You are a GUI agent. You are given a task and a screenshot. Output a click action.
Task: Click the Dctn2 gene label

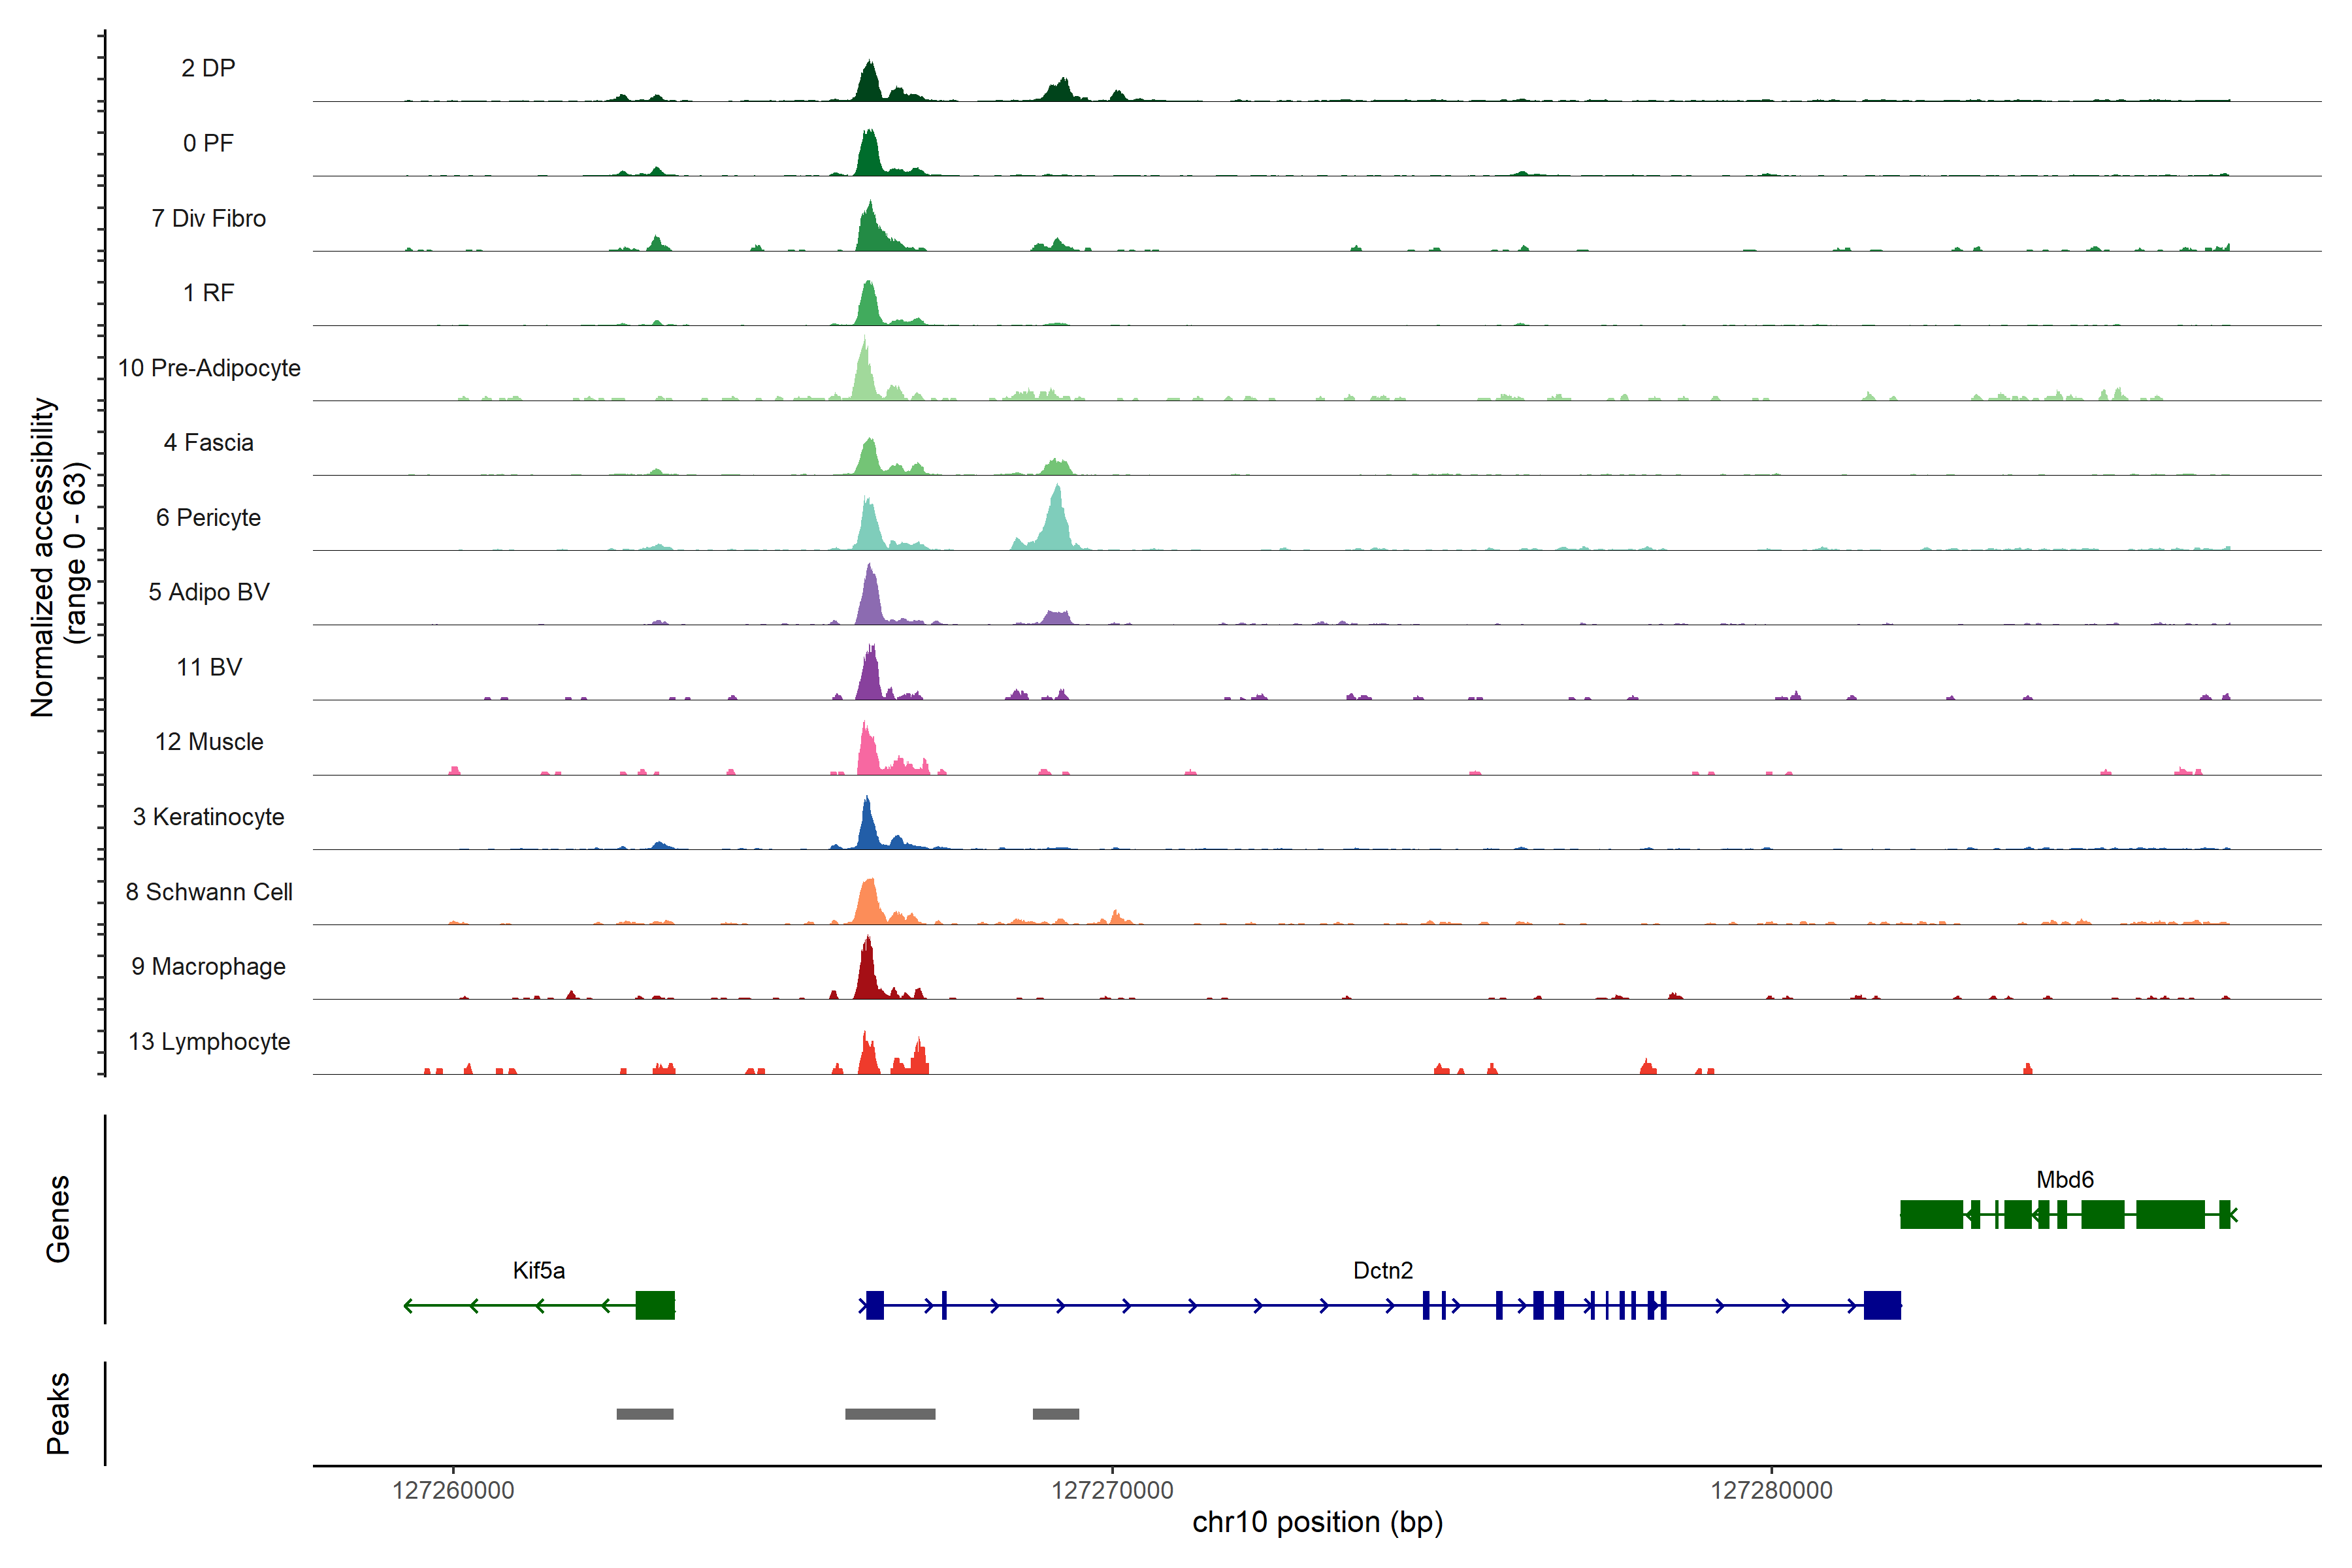point(1383,1270)
